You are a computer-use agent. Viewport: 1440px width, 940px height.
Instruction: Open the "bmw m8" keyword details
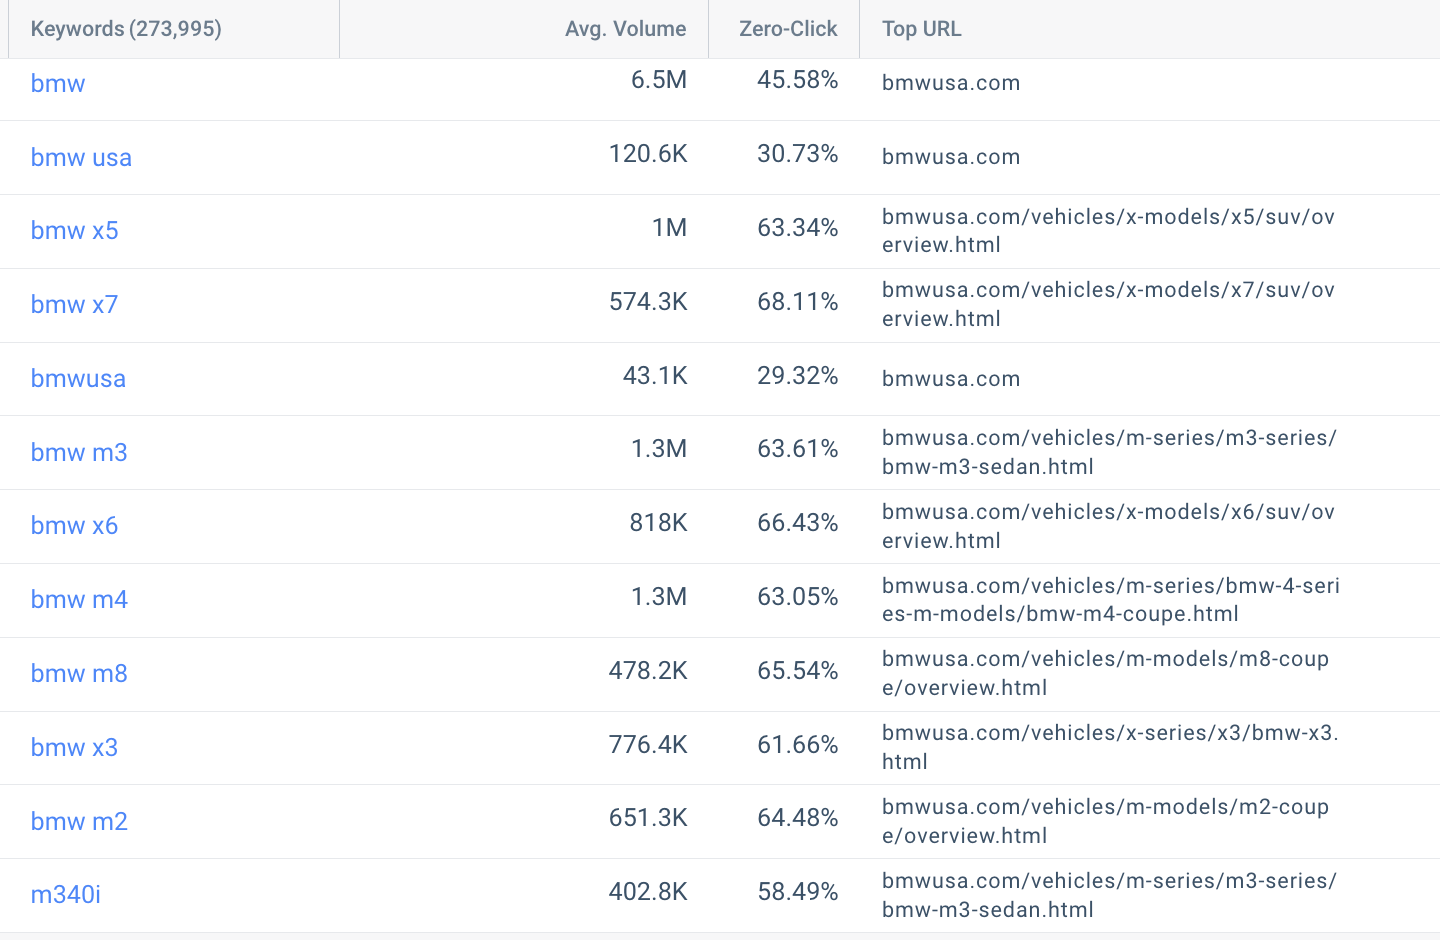pyautogui.click(x=79, y=673)
